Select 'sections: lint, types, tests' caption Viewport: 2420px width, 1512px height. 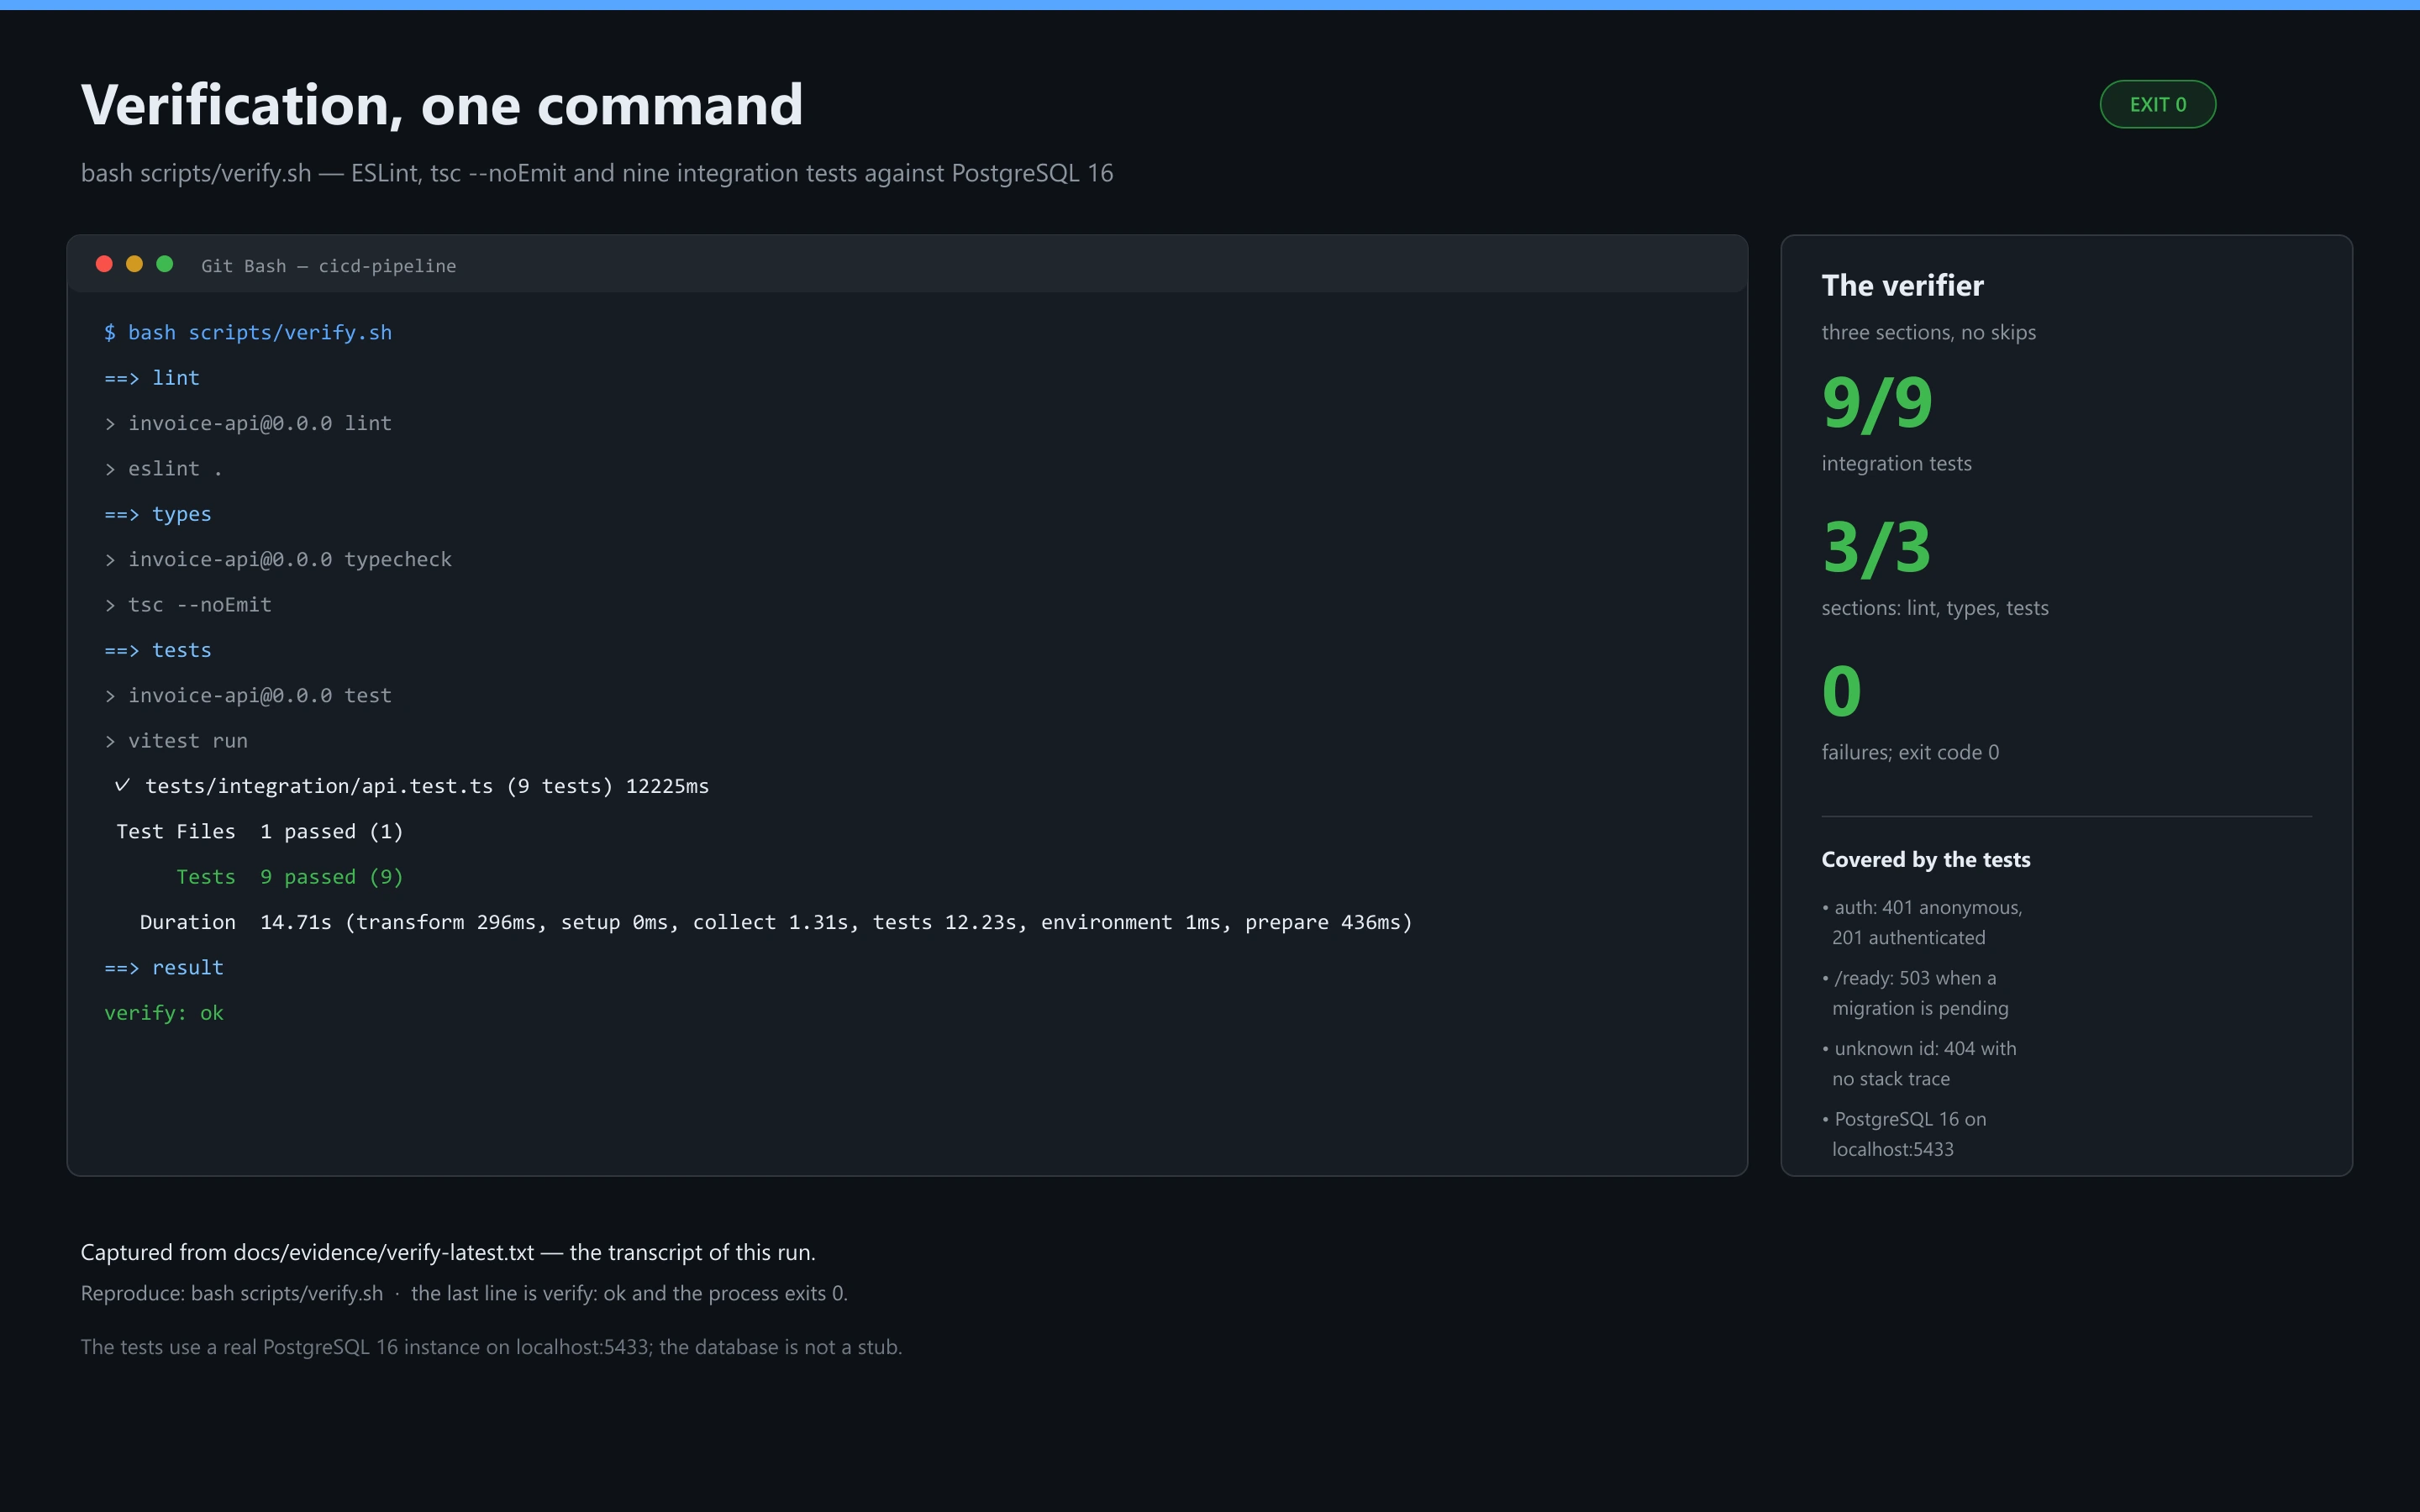click(x=1935, y=608)
